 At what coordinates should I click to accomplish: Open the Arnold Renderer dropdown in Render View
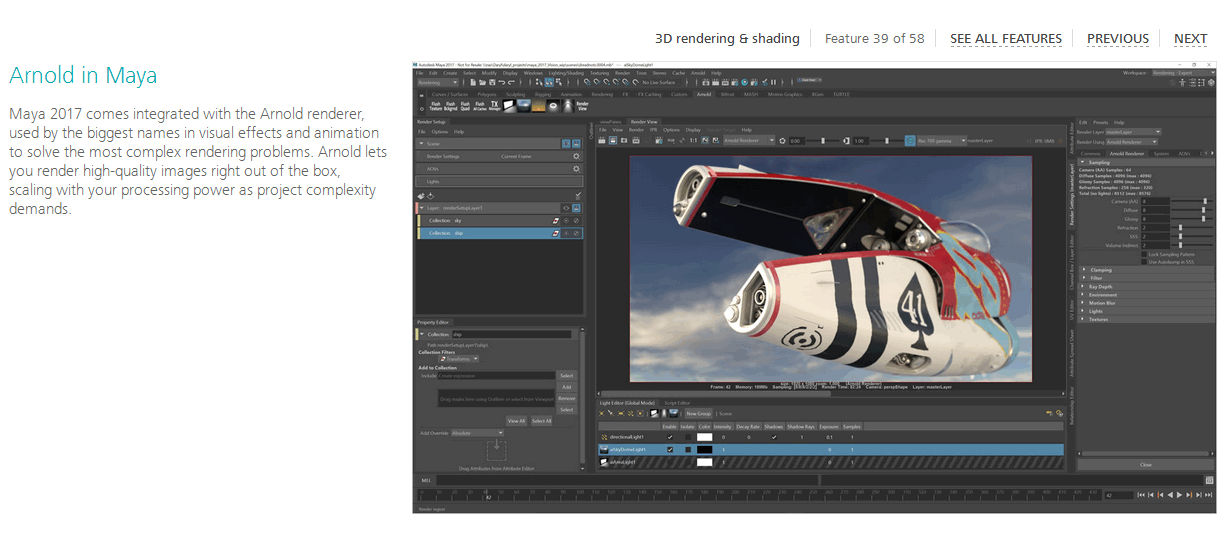[749, 141]
